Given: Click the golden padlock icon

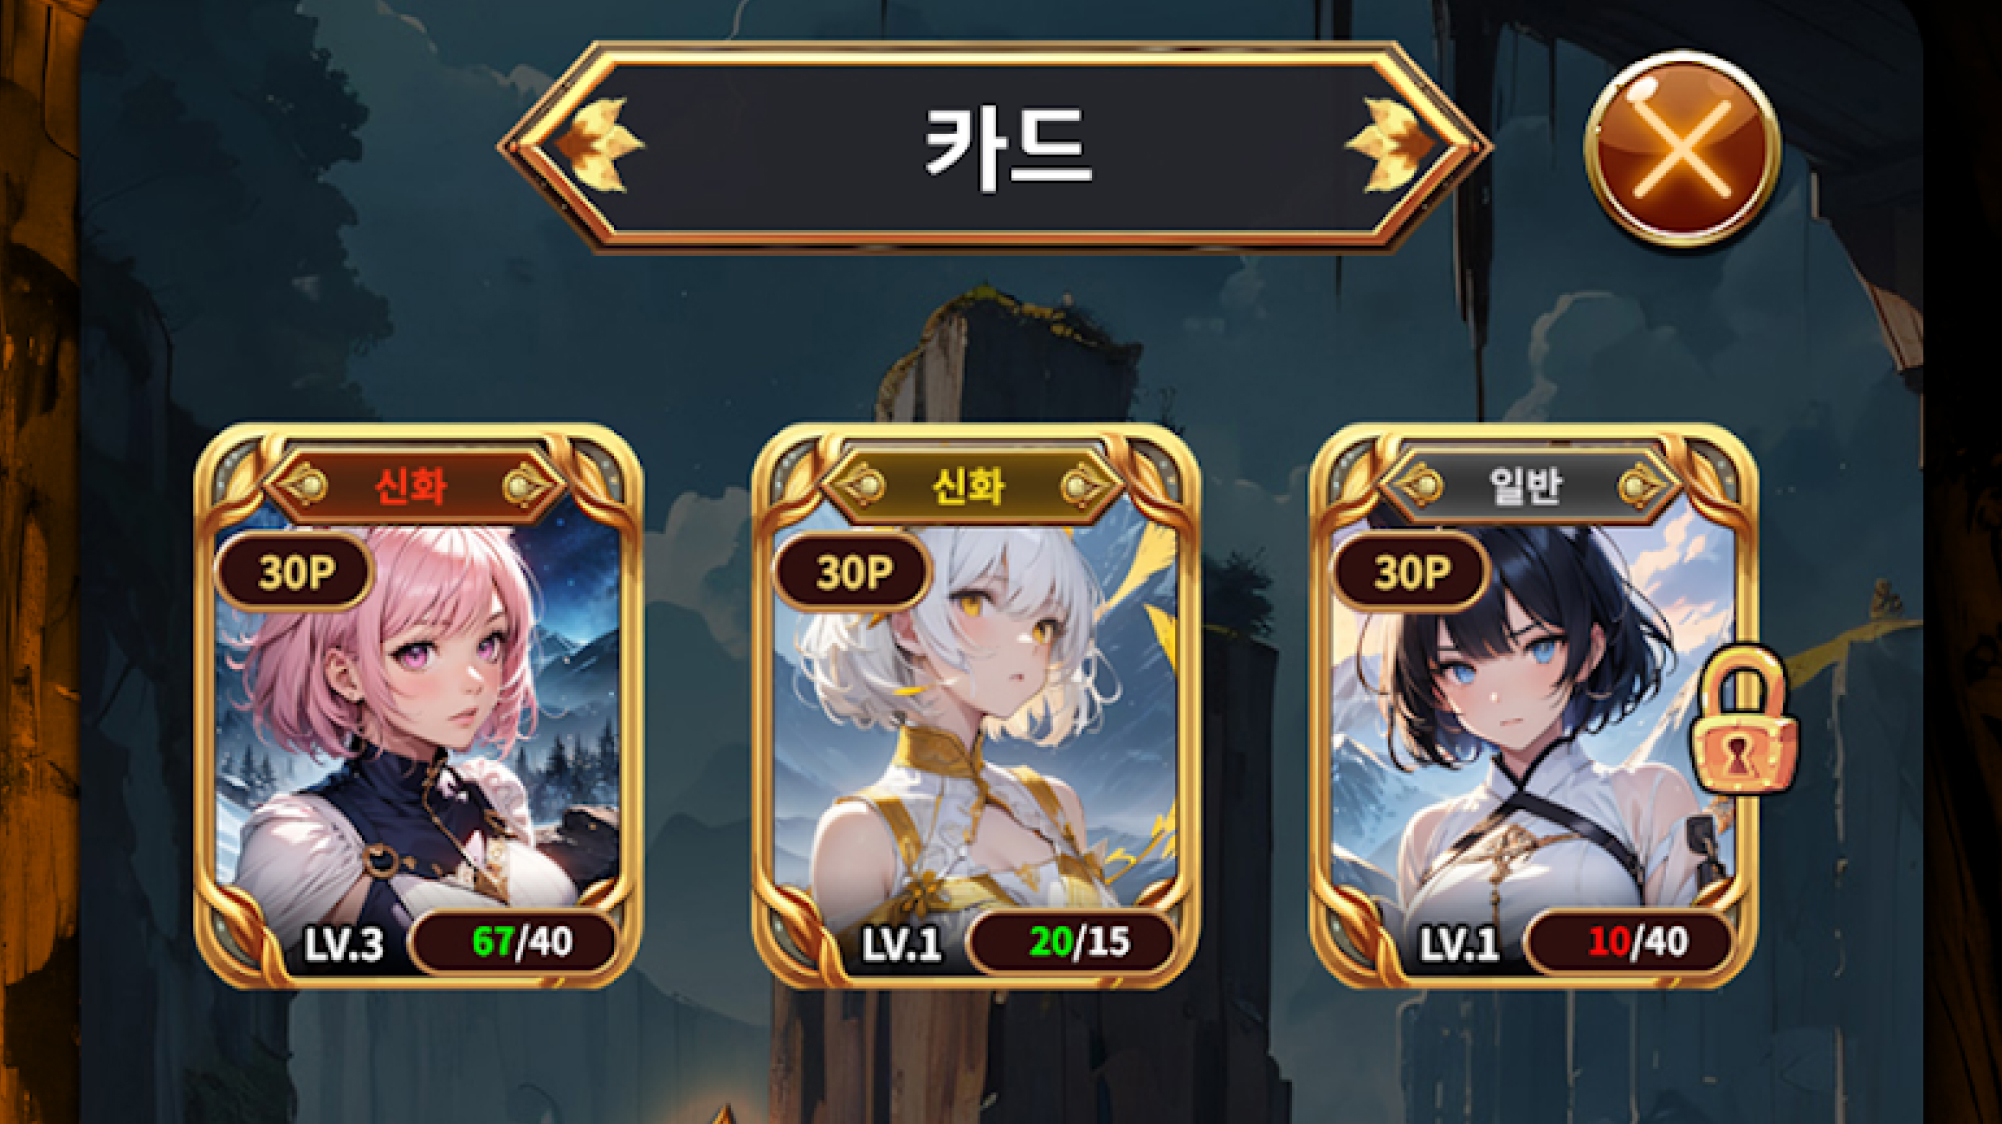Looking at the screenshot, I should click(x=1743, y=720).
